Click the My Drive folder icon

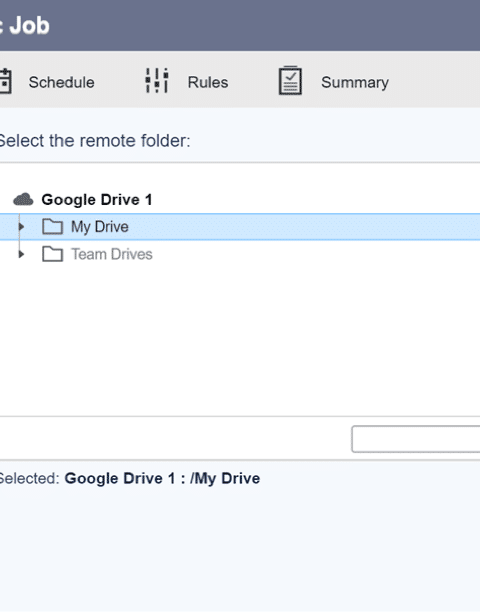coord(52,226)
